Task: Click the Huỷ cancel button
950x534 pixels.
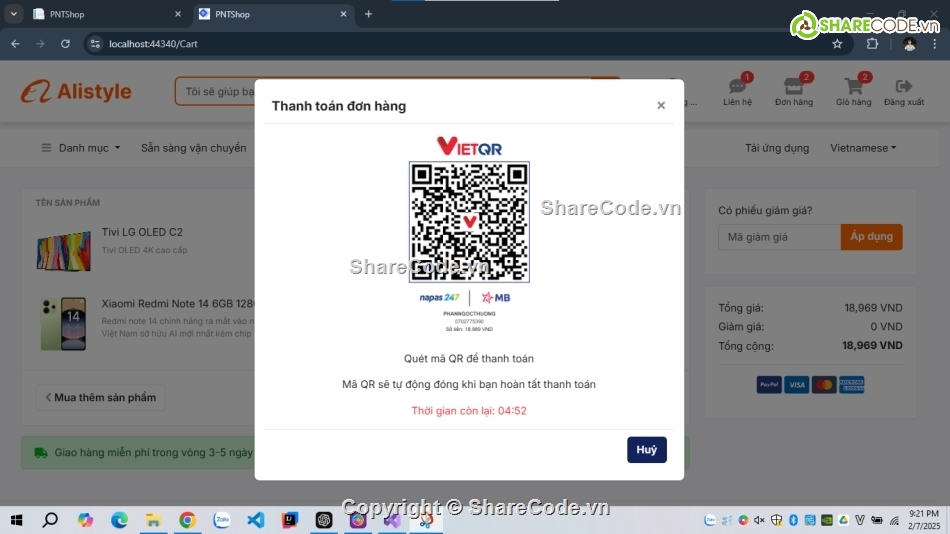Action: 646,450
